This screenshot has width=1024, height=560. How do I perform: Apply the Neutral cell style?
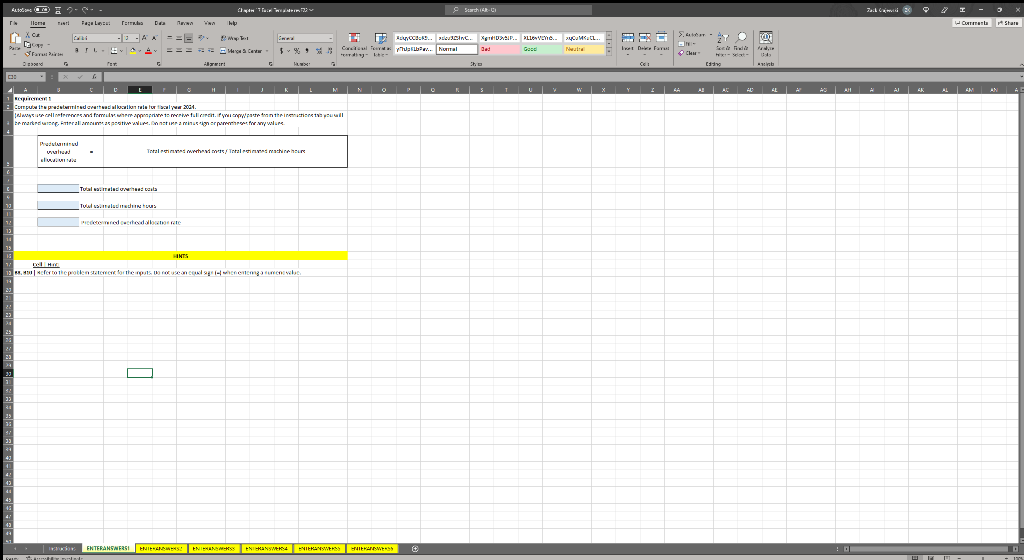(x=584, y=49)
